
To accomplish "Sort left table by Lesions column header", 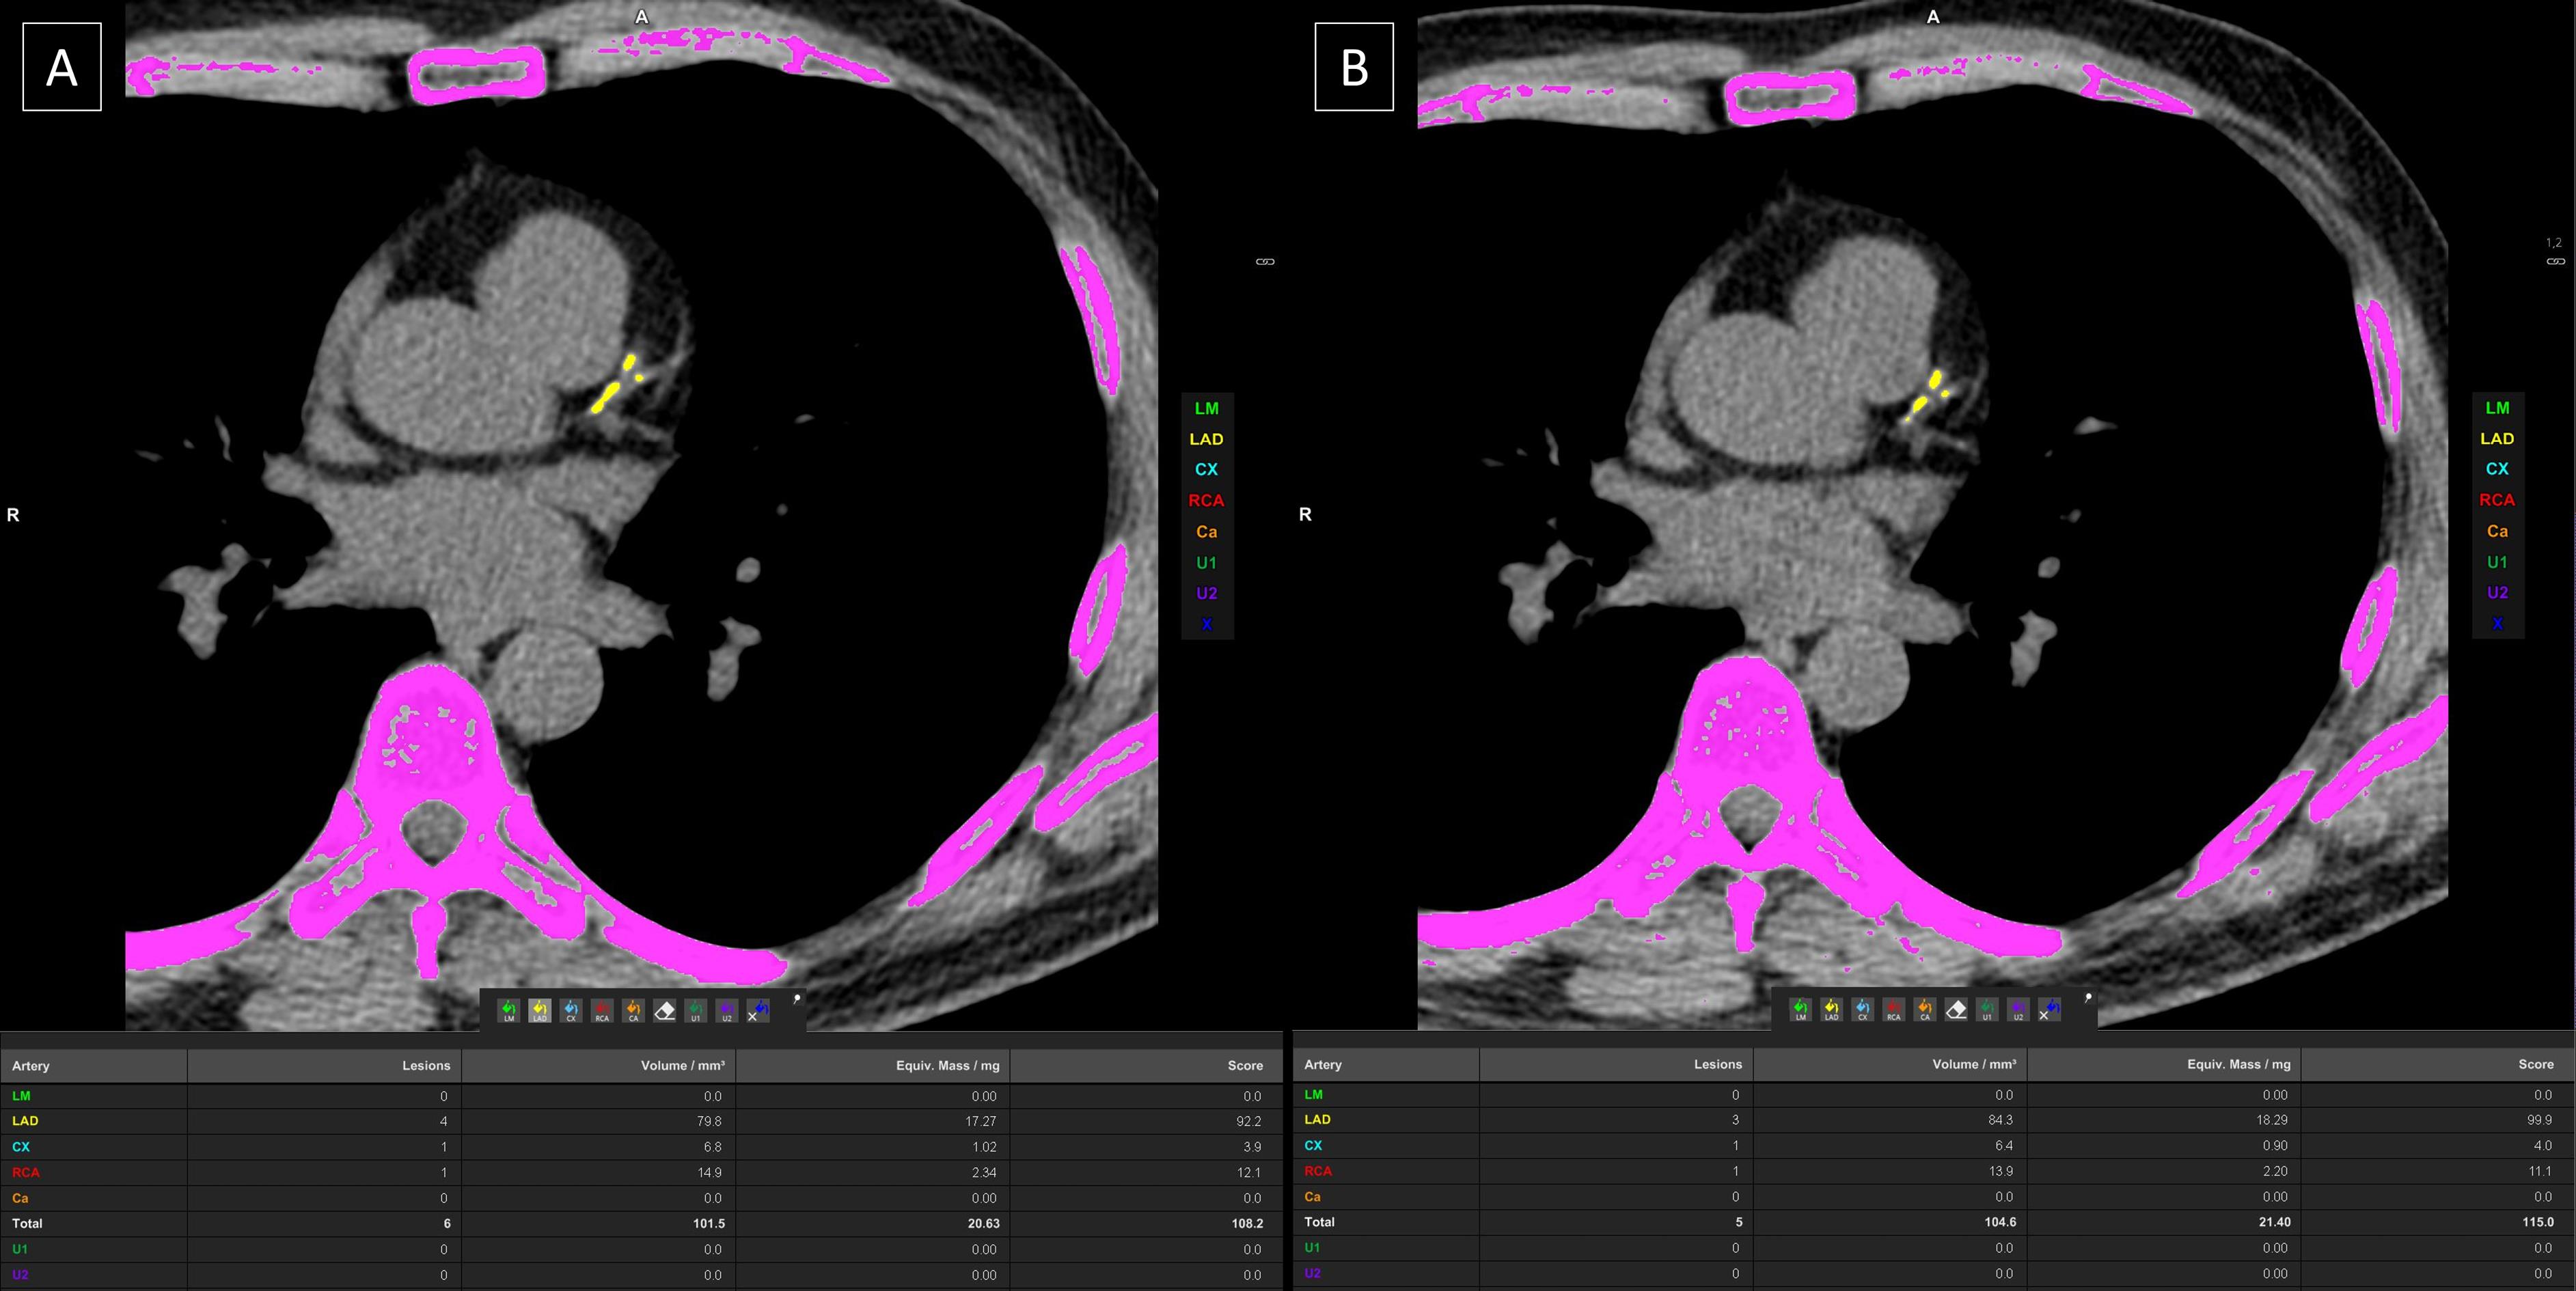I will (324, 1066).
